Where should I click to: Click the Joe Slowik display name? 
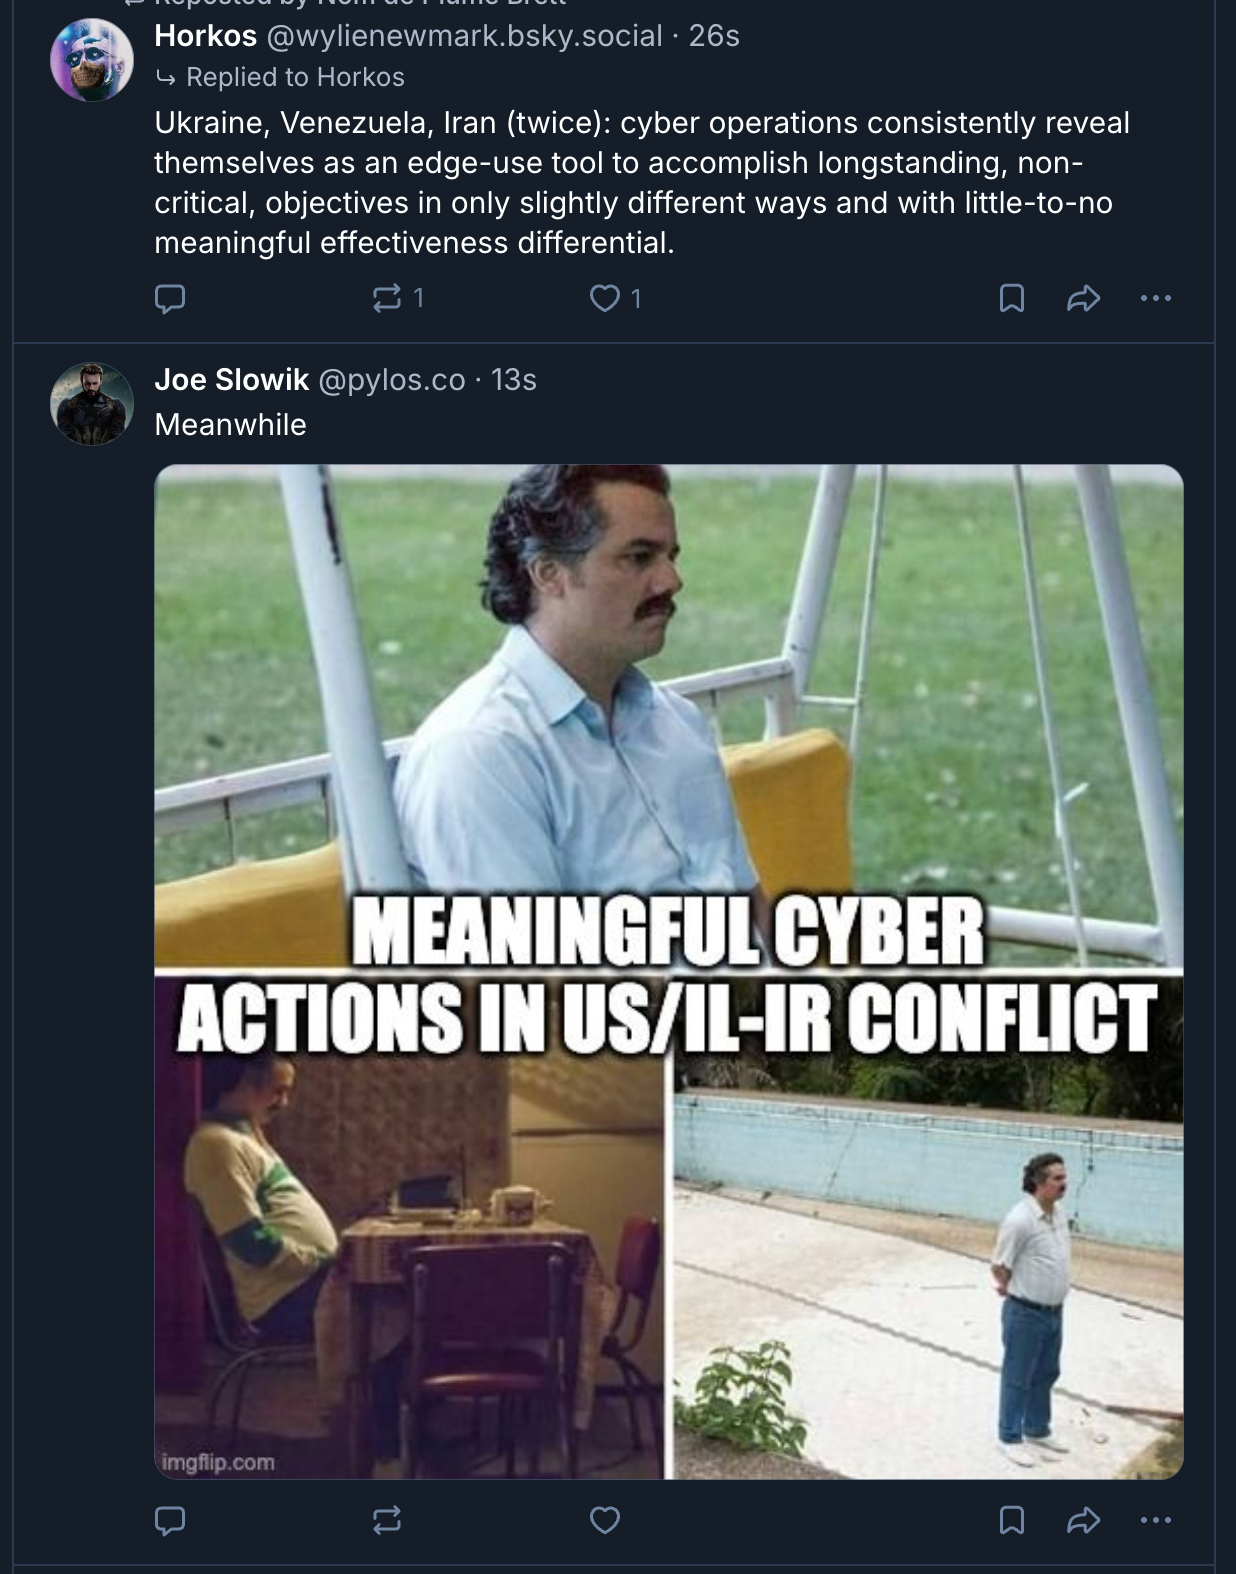click(231, 380)
